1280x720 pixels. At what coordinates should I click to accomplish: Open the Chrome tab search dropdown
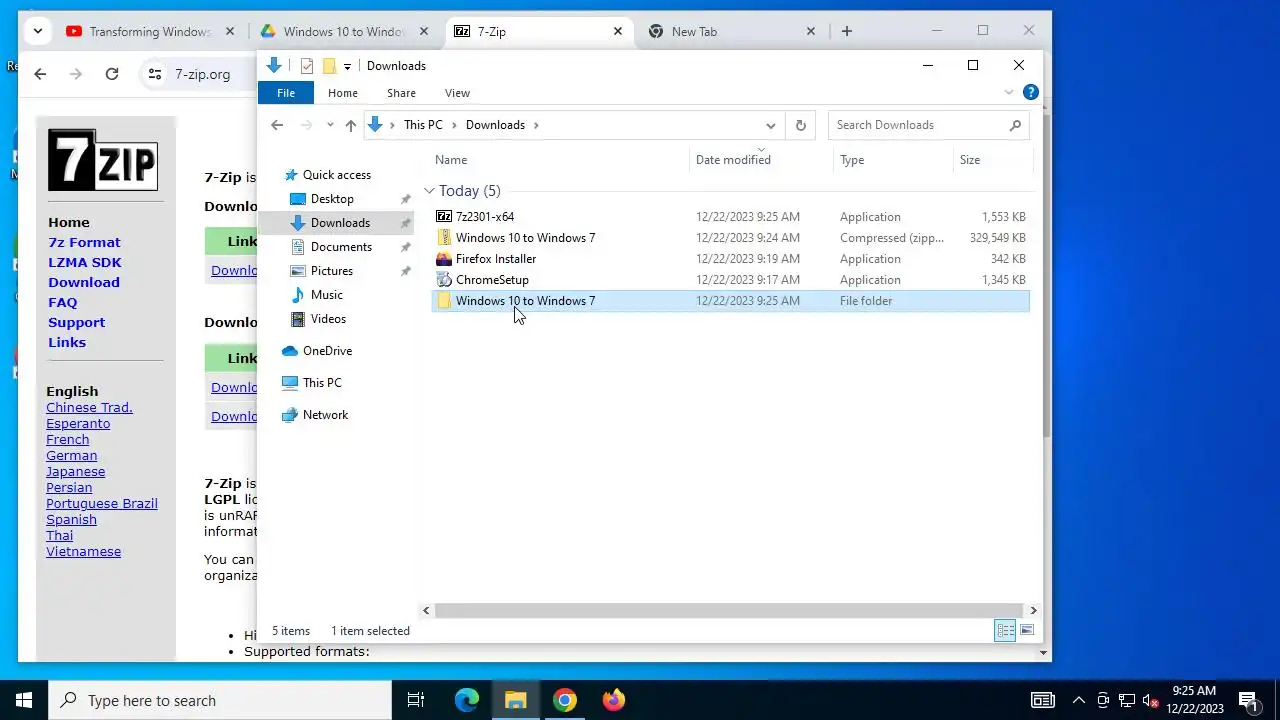click(x=37, y=32)
